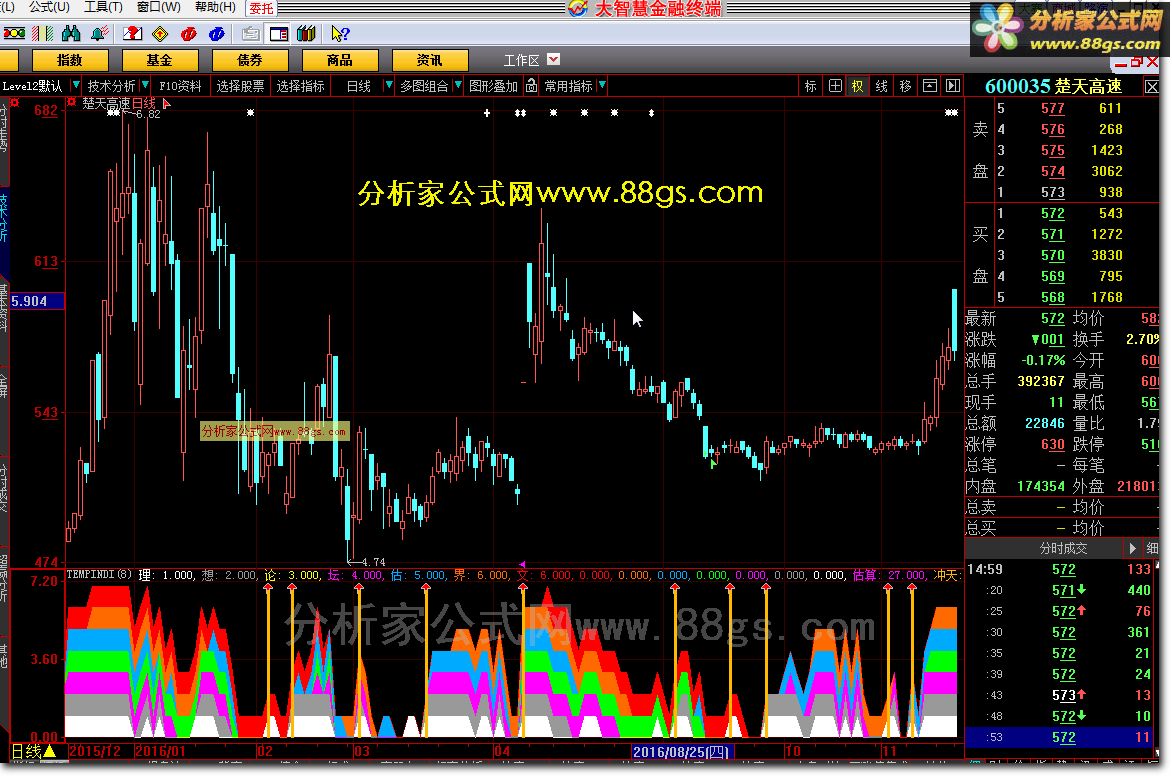1172x776 pixels.
Task: Open the colored books library icon
Action: [306, 34]
